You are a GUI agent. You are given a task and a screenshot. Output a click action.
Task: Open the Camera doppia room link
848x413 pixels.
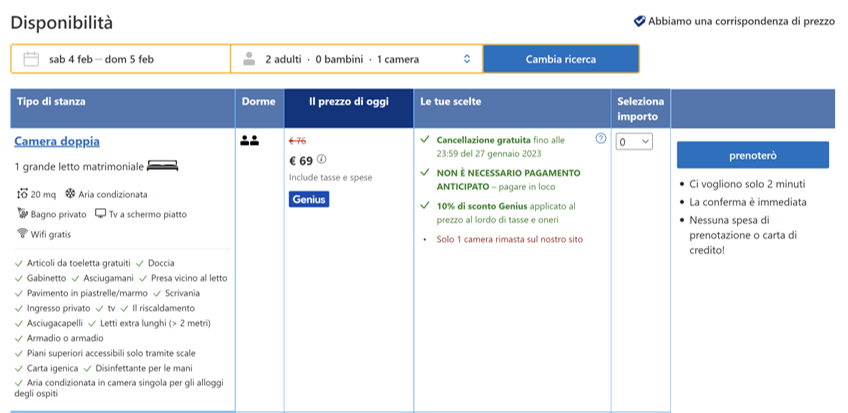[x=57, y=141]
